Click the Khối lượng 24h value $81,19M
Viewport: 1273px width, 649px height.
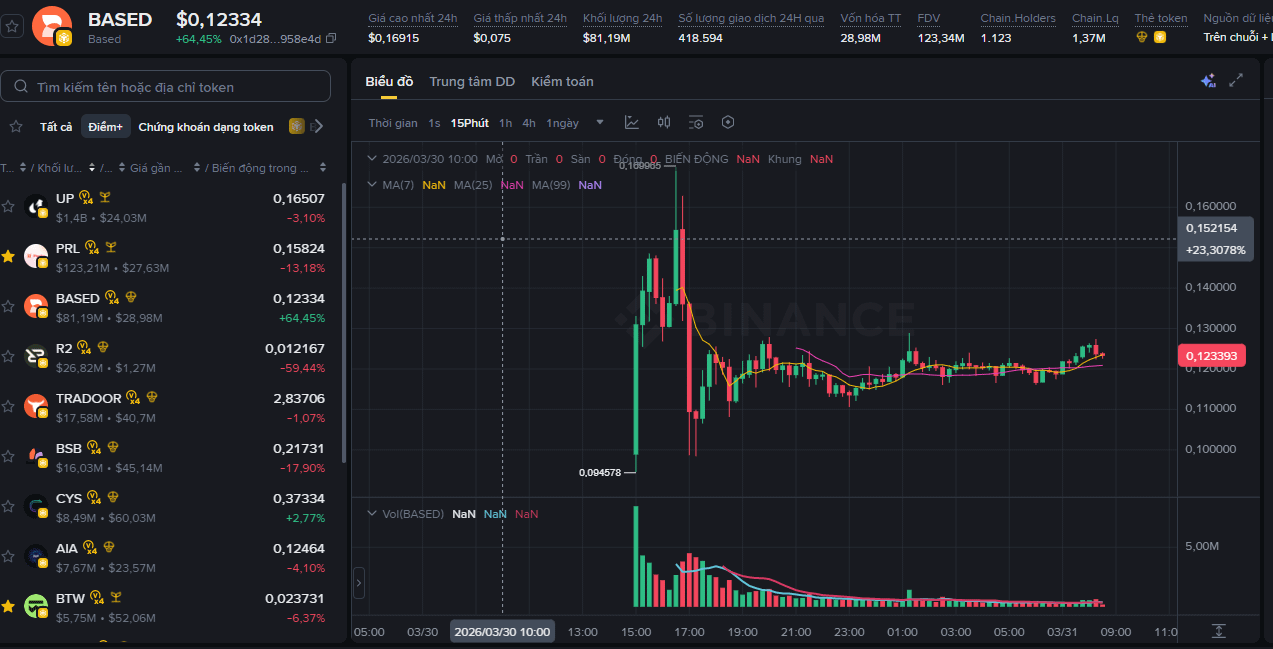606,38
